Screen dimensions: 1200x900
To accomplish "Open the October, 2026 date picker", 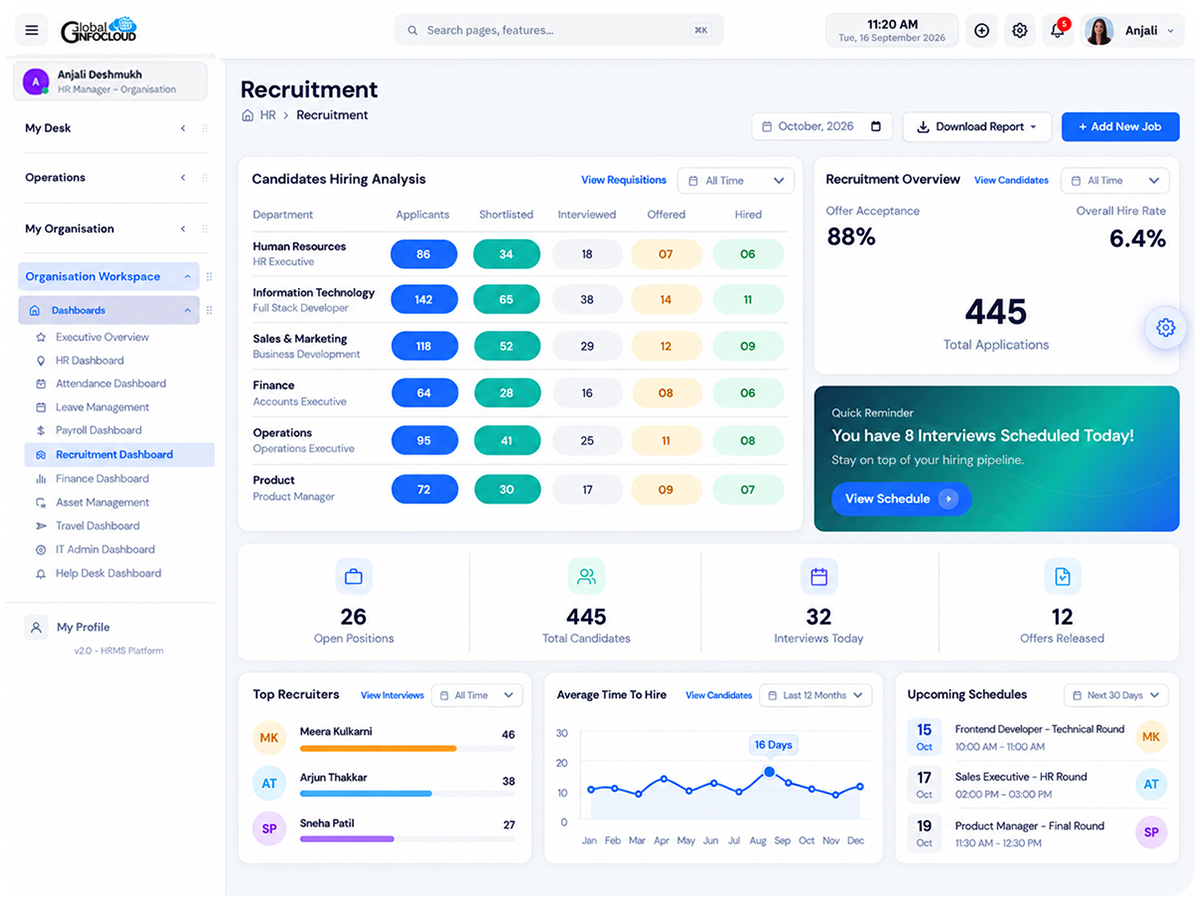I will click(821, 126).
